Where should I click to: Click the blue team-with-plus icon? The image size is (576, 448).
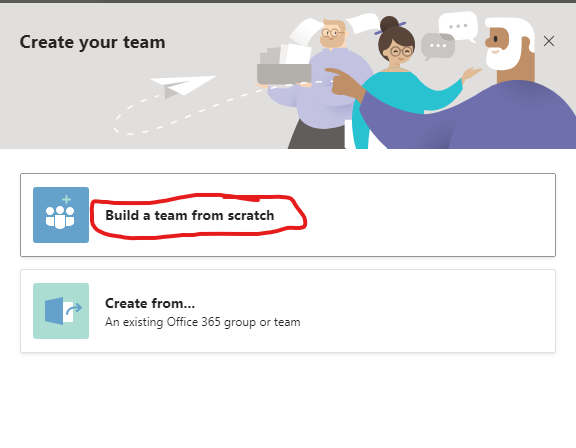[61, 215]
